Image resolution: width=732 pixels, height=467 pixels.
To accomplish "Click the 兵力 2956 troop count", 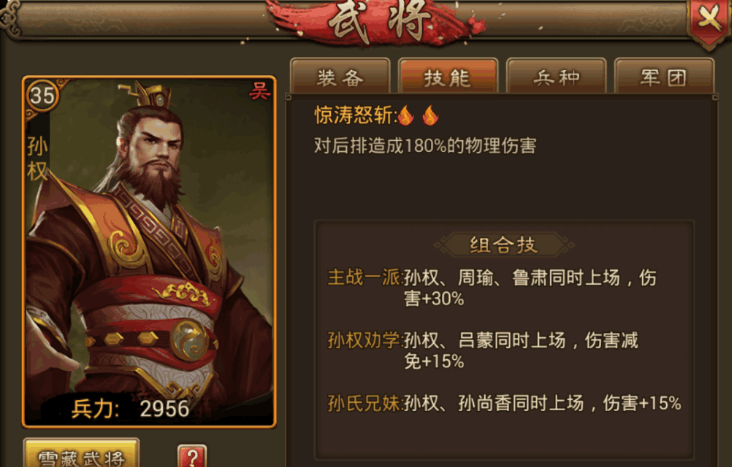I will click(x=130, y=409).
